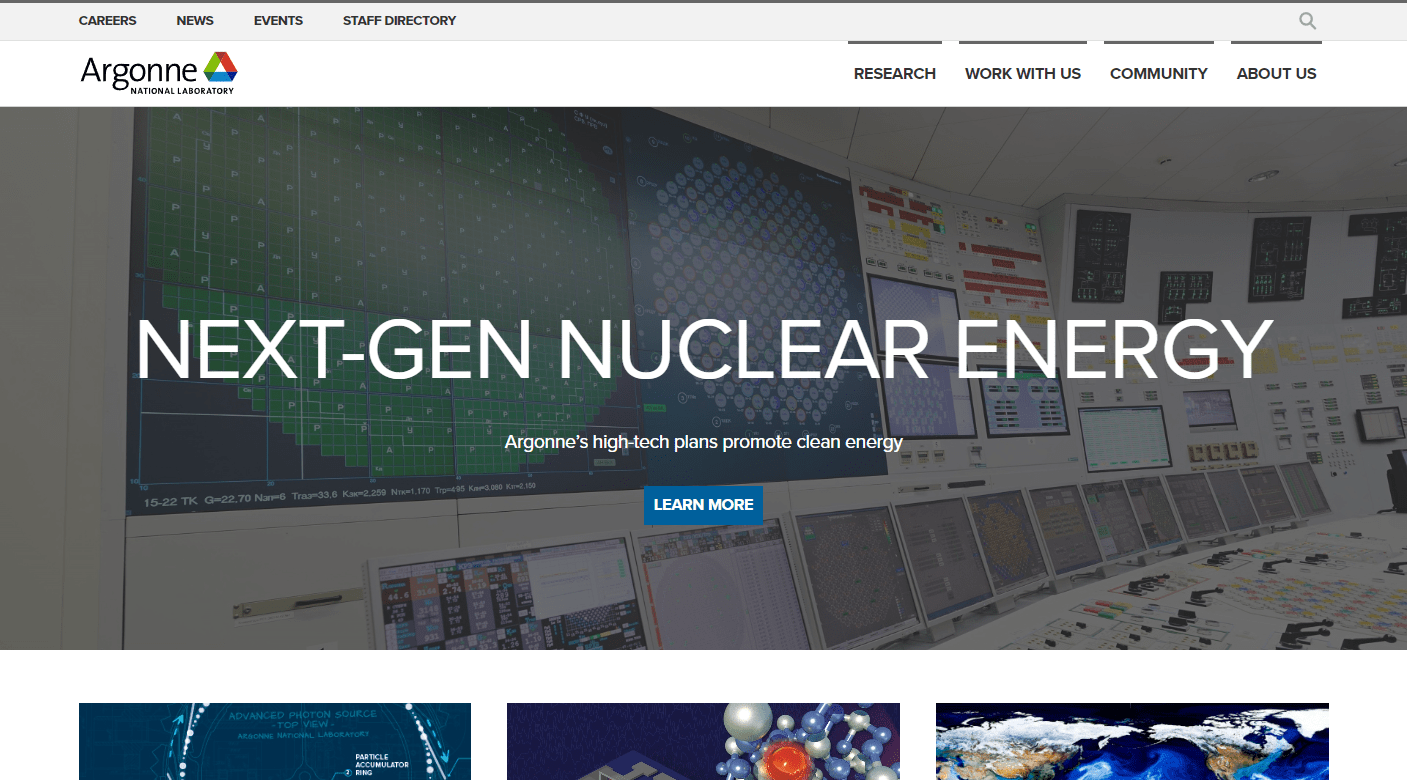Click the clean energy subheading text

click(703, 441)
